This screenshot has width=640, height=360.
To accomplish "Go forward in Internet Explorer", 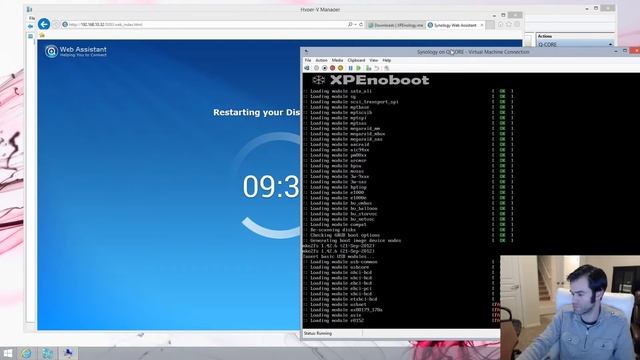I will point(56,24).
